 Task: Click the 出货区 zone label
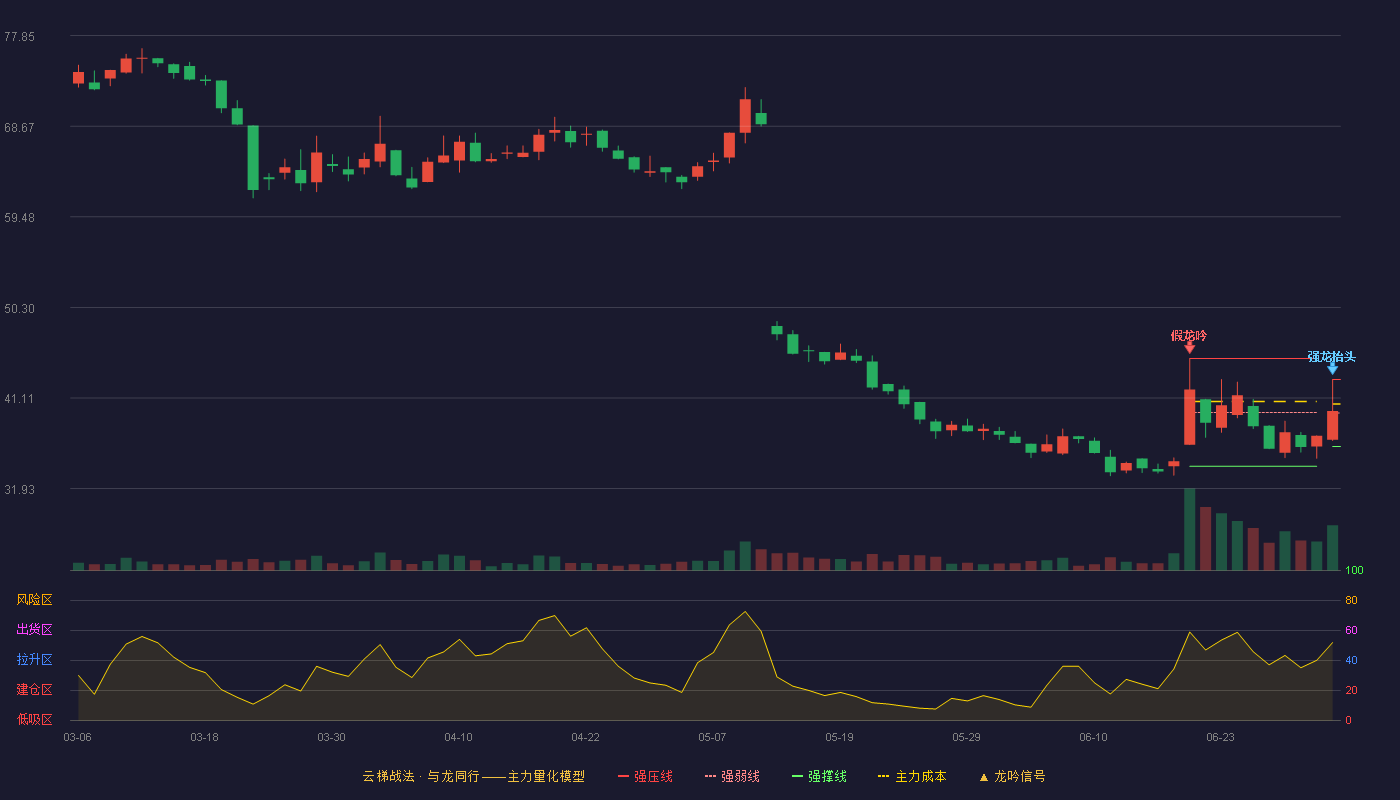pos(34,630)
